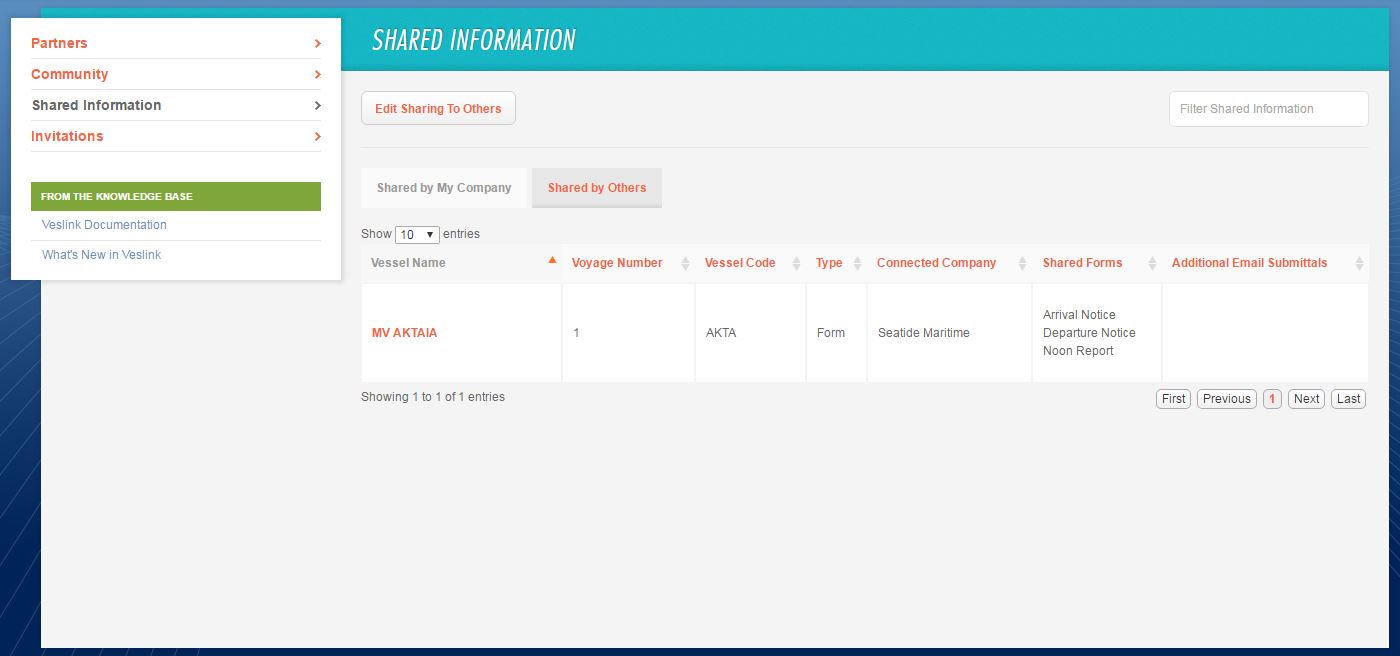Open the Show entries count dropdown
The height and width of the screenshot is (656, 1400).
[x=416, y=234]
